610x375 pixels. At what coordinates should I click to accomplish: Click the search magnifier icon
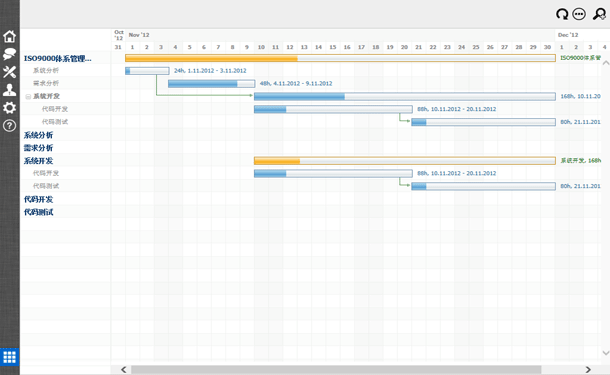(x=599, y=14)
